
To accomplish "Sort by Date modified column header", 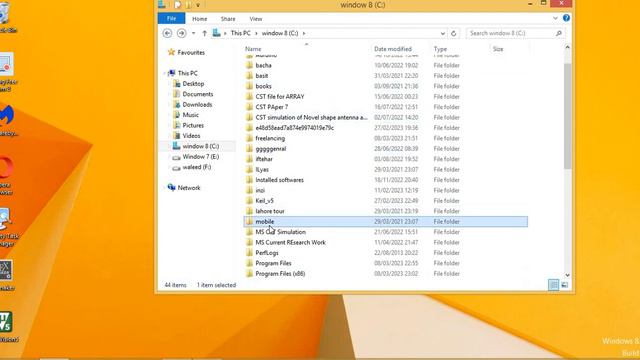I will point(393,49).
